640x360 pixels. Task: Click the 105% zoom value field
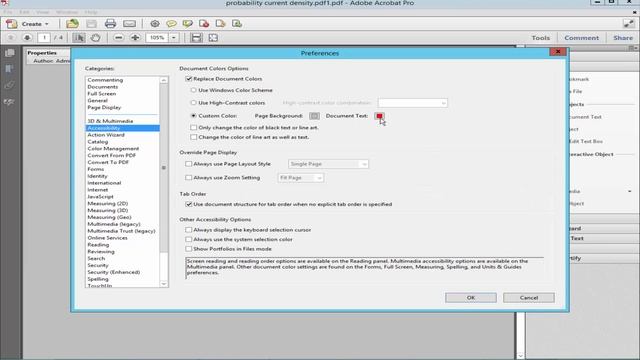tap(157, 38)
